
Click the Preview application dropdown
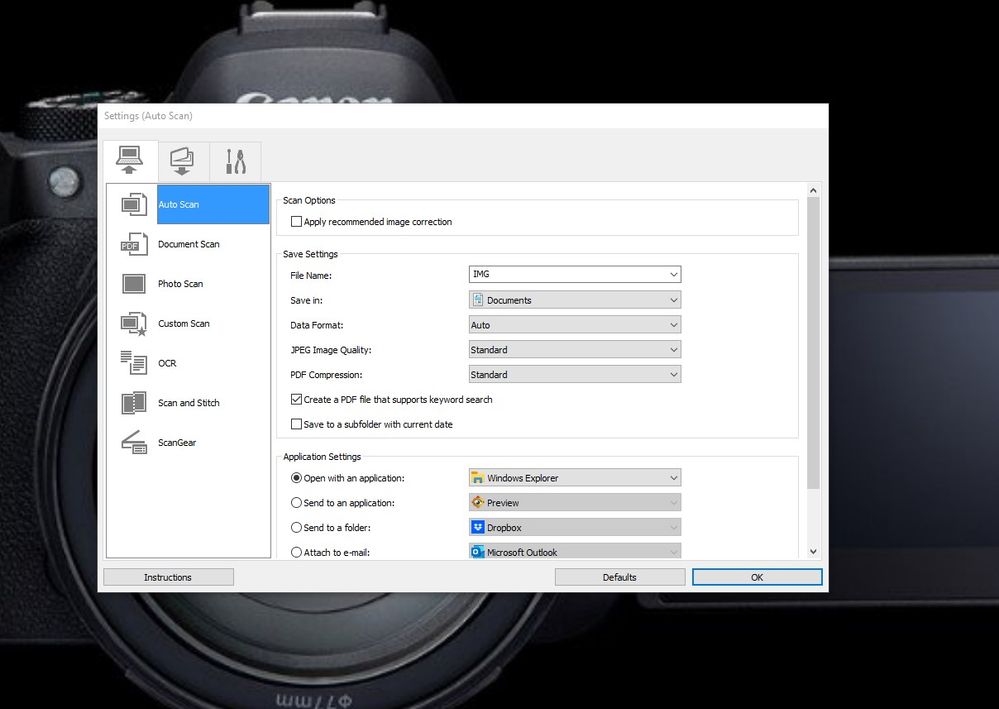point(575,503)
